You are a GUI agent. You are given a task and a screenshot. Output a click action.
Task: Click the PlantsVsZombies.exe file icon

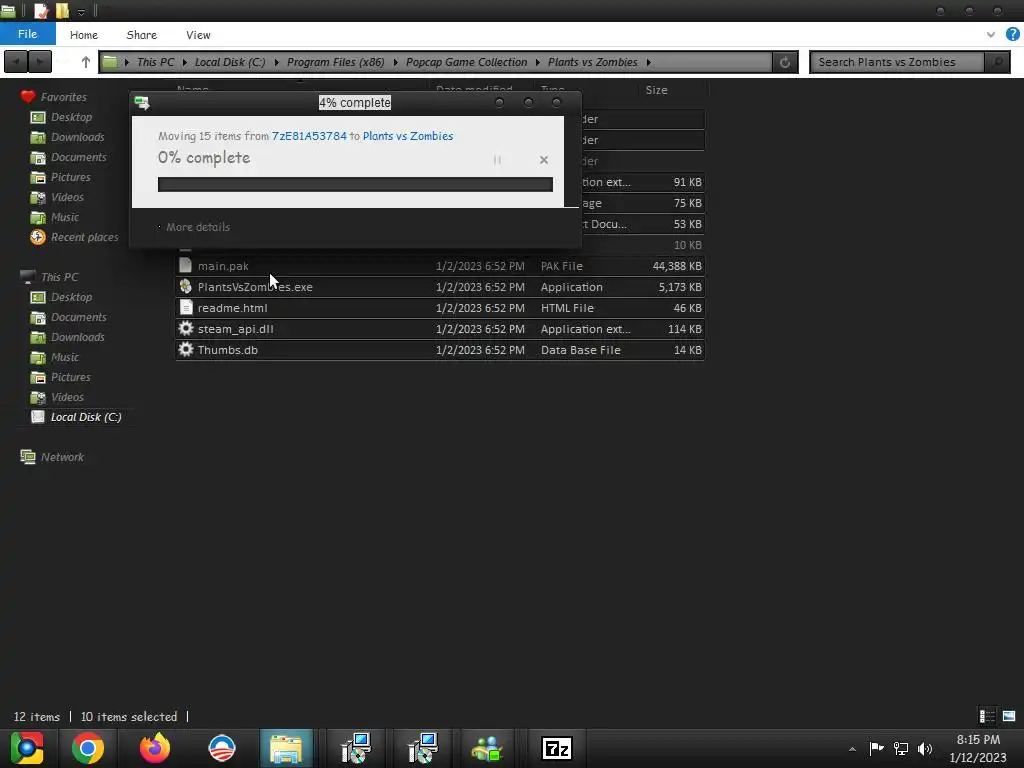[x=185, y=286]
